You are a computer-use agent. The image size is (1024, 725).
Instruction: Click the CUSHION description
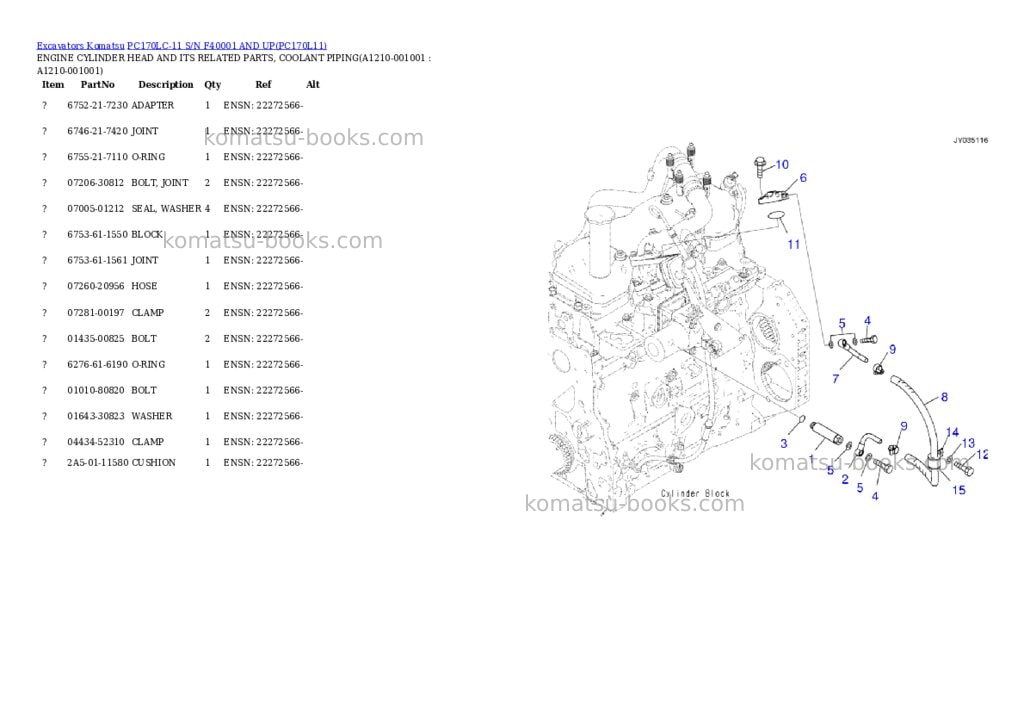tap(153, 462)
